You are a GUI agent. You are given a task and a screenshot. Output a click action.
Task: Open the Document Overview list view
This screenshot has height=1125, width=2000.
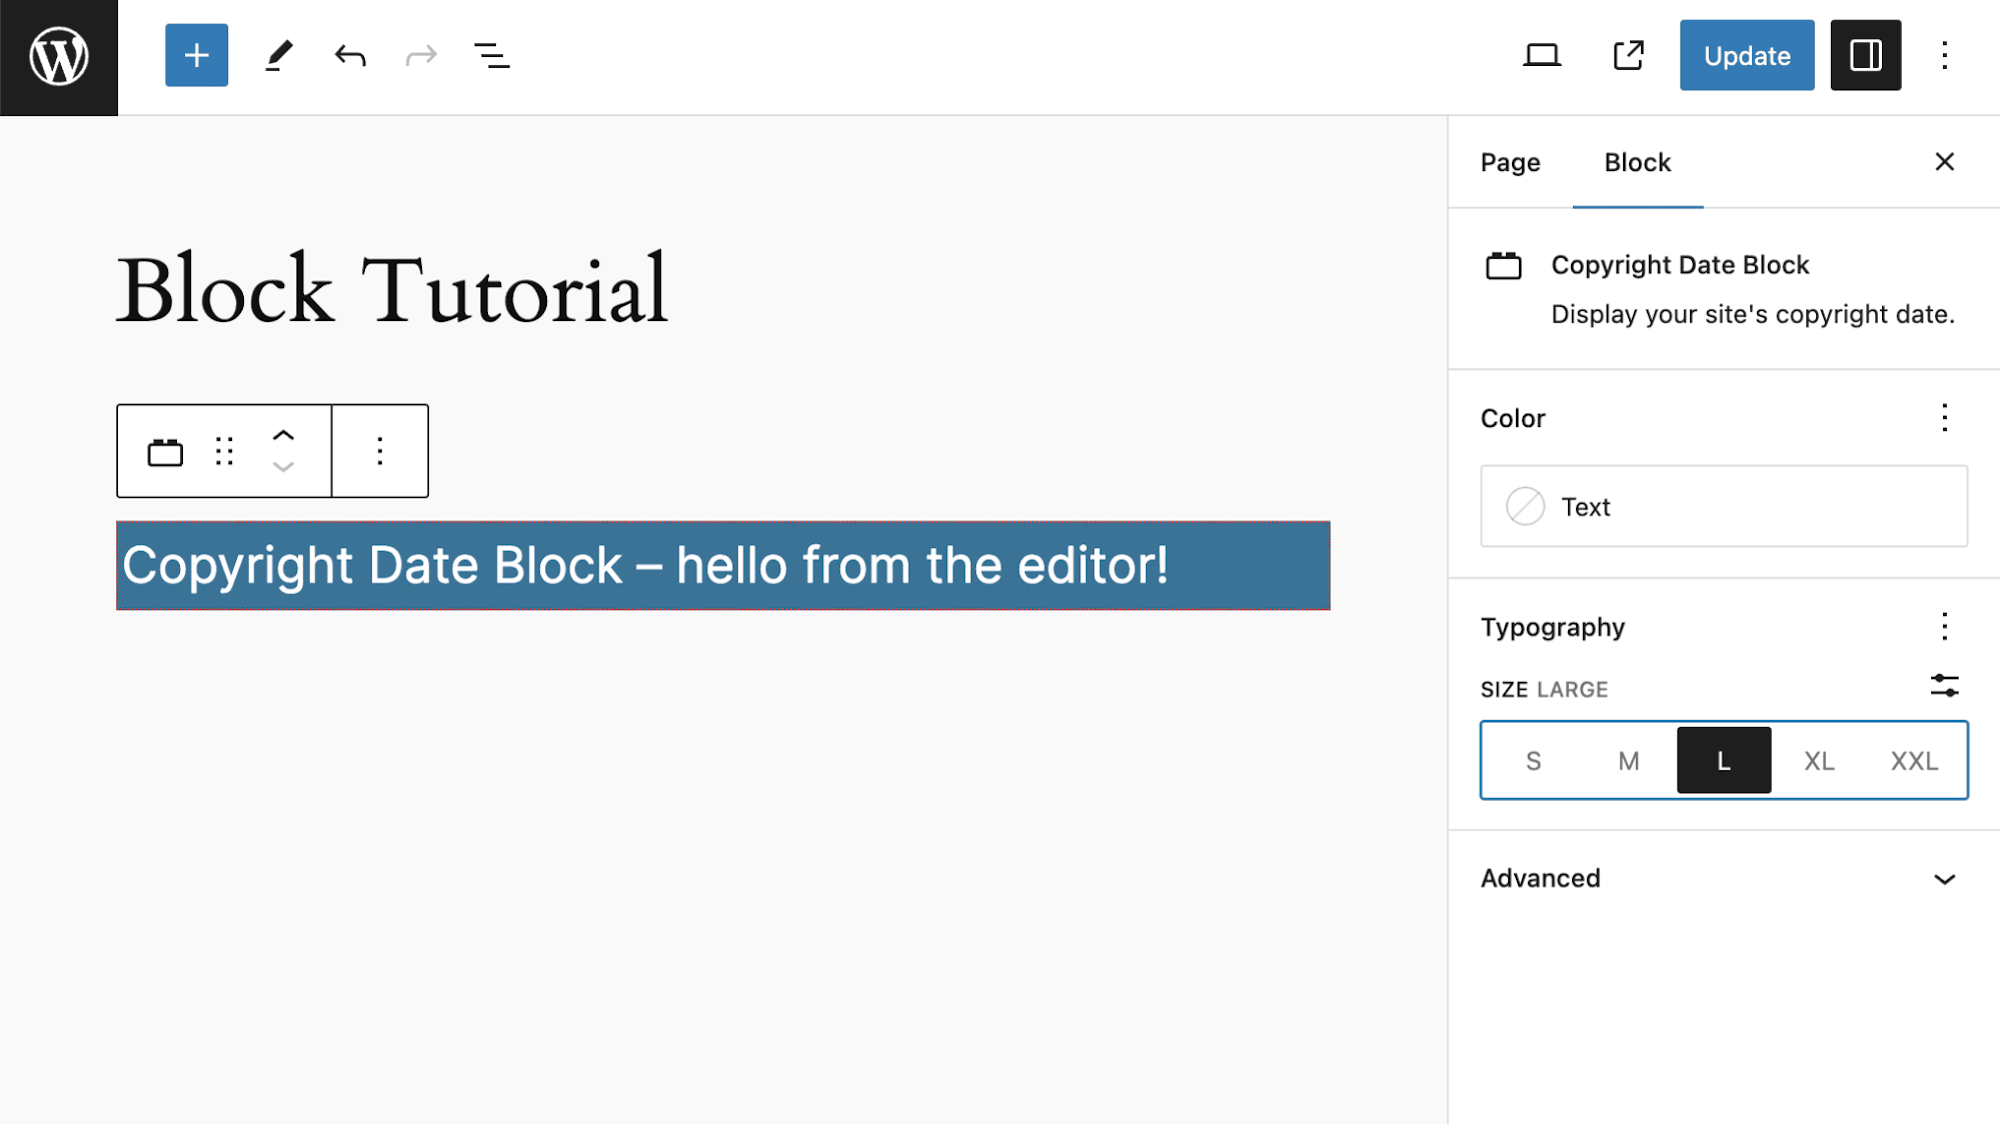(x=491, y=56)
